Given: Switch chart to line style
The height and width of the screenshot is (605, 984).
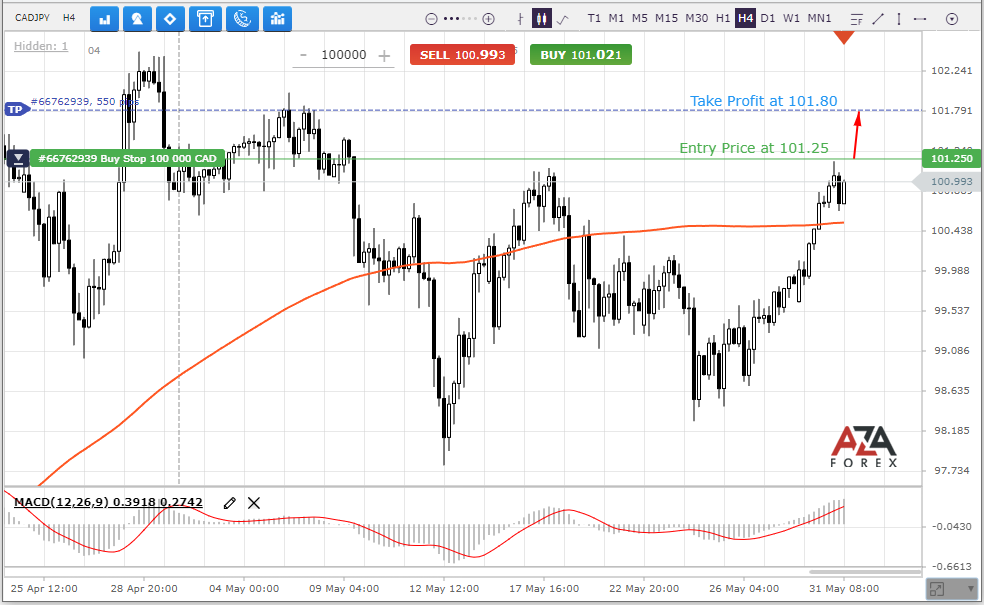Looking at the screenshot, I should [x=563, y=19].
